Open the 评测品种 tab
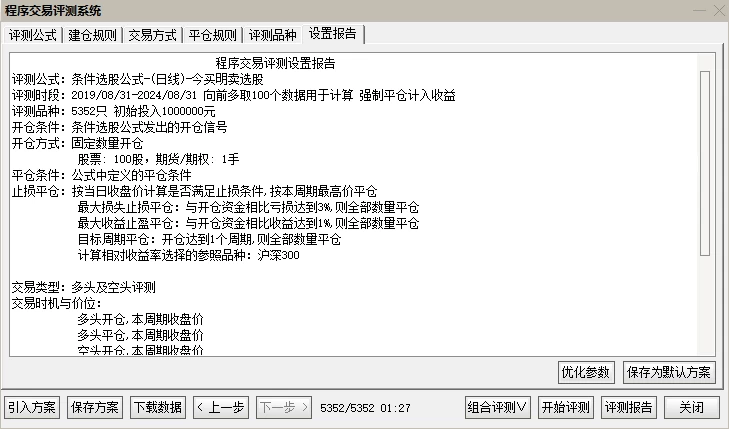This screenshot has width=729, height=429. coord(272,35)
